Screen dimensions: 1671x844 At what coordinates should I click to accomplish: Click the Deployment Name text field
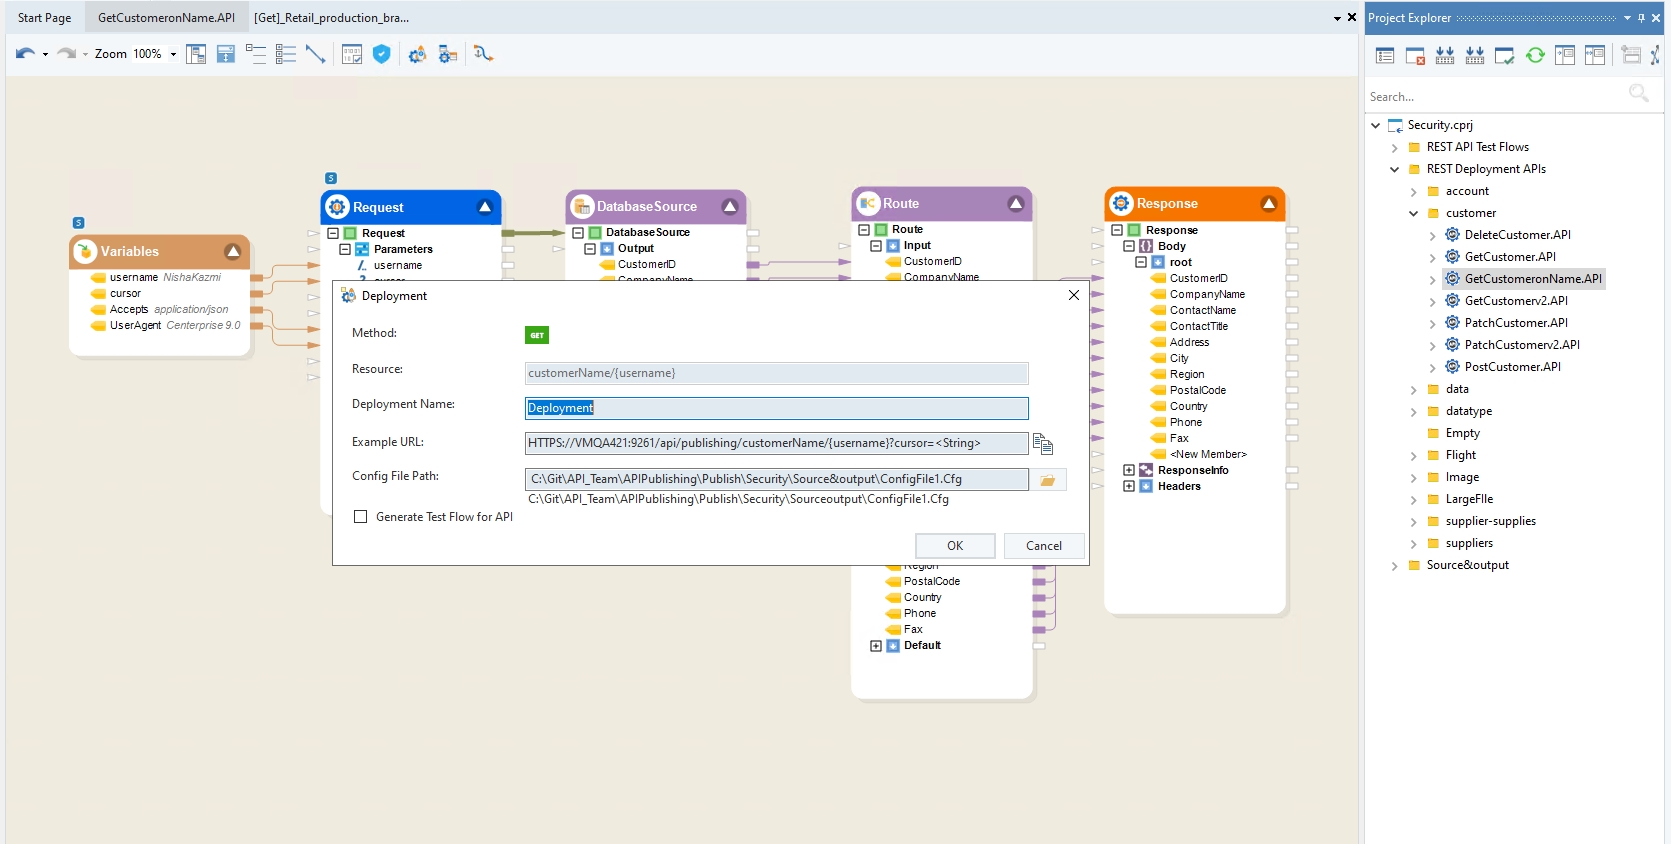776,408
